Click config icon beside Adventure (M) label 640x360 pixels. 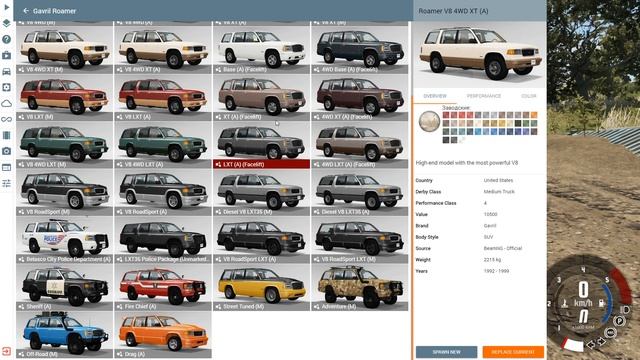[x=317, y=307]
